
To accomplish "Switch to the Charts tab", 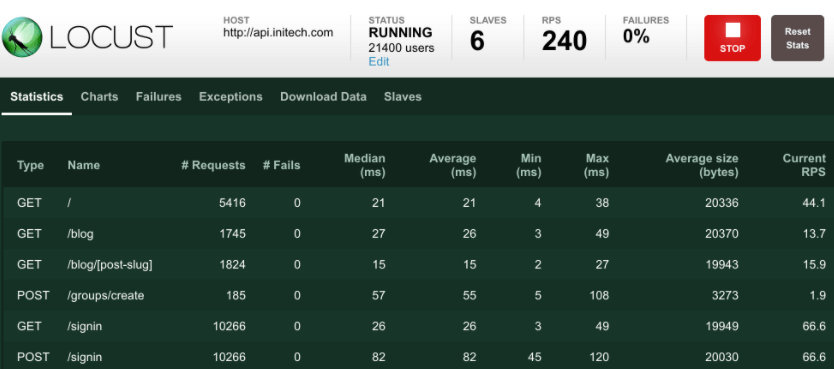I will 99,97.
